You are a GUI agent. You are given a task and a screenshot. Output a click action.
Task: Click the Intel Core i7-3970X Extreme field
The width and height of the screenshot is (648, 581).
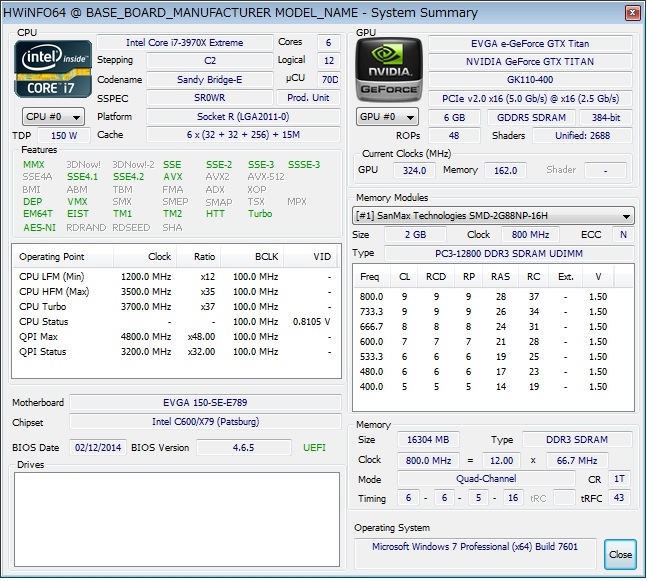185,43
